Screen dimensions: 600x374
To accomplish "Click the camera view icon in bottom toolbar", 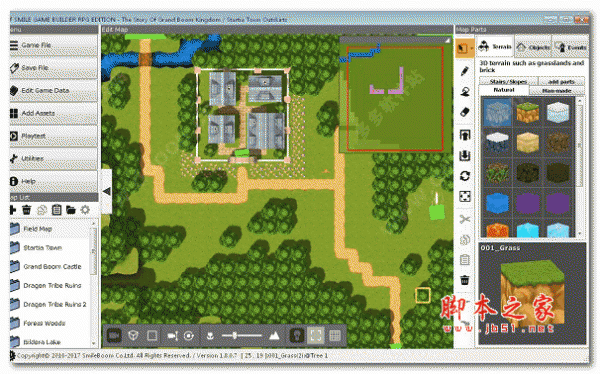I will (x=114, y=336).
